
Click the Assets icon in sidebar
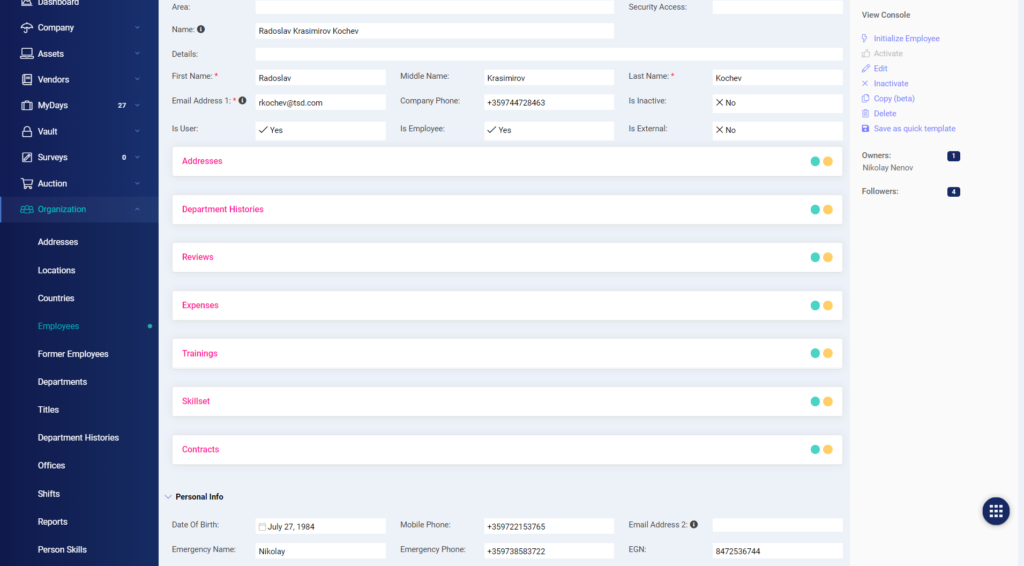(27, 53)
